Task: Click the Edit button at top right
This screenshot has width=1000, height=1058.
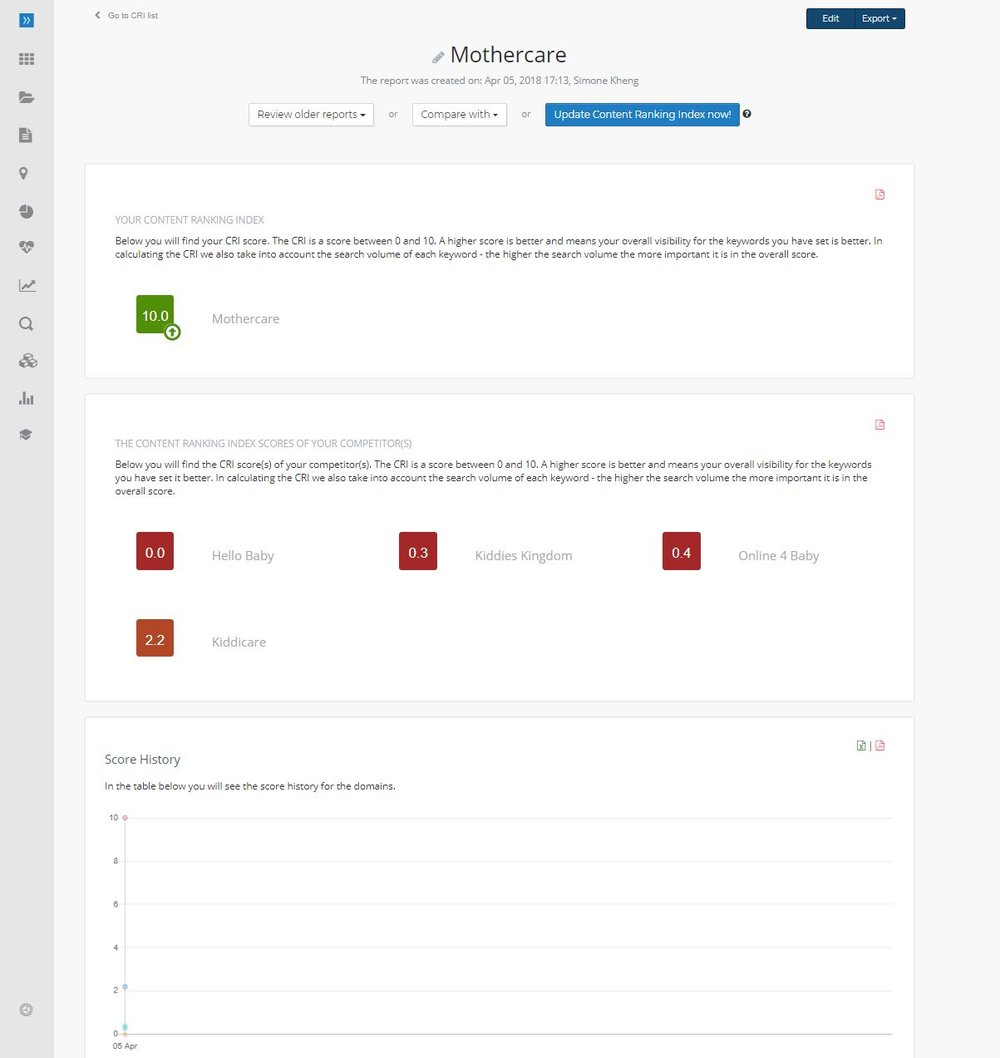Action: coord(828,18)
